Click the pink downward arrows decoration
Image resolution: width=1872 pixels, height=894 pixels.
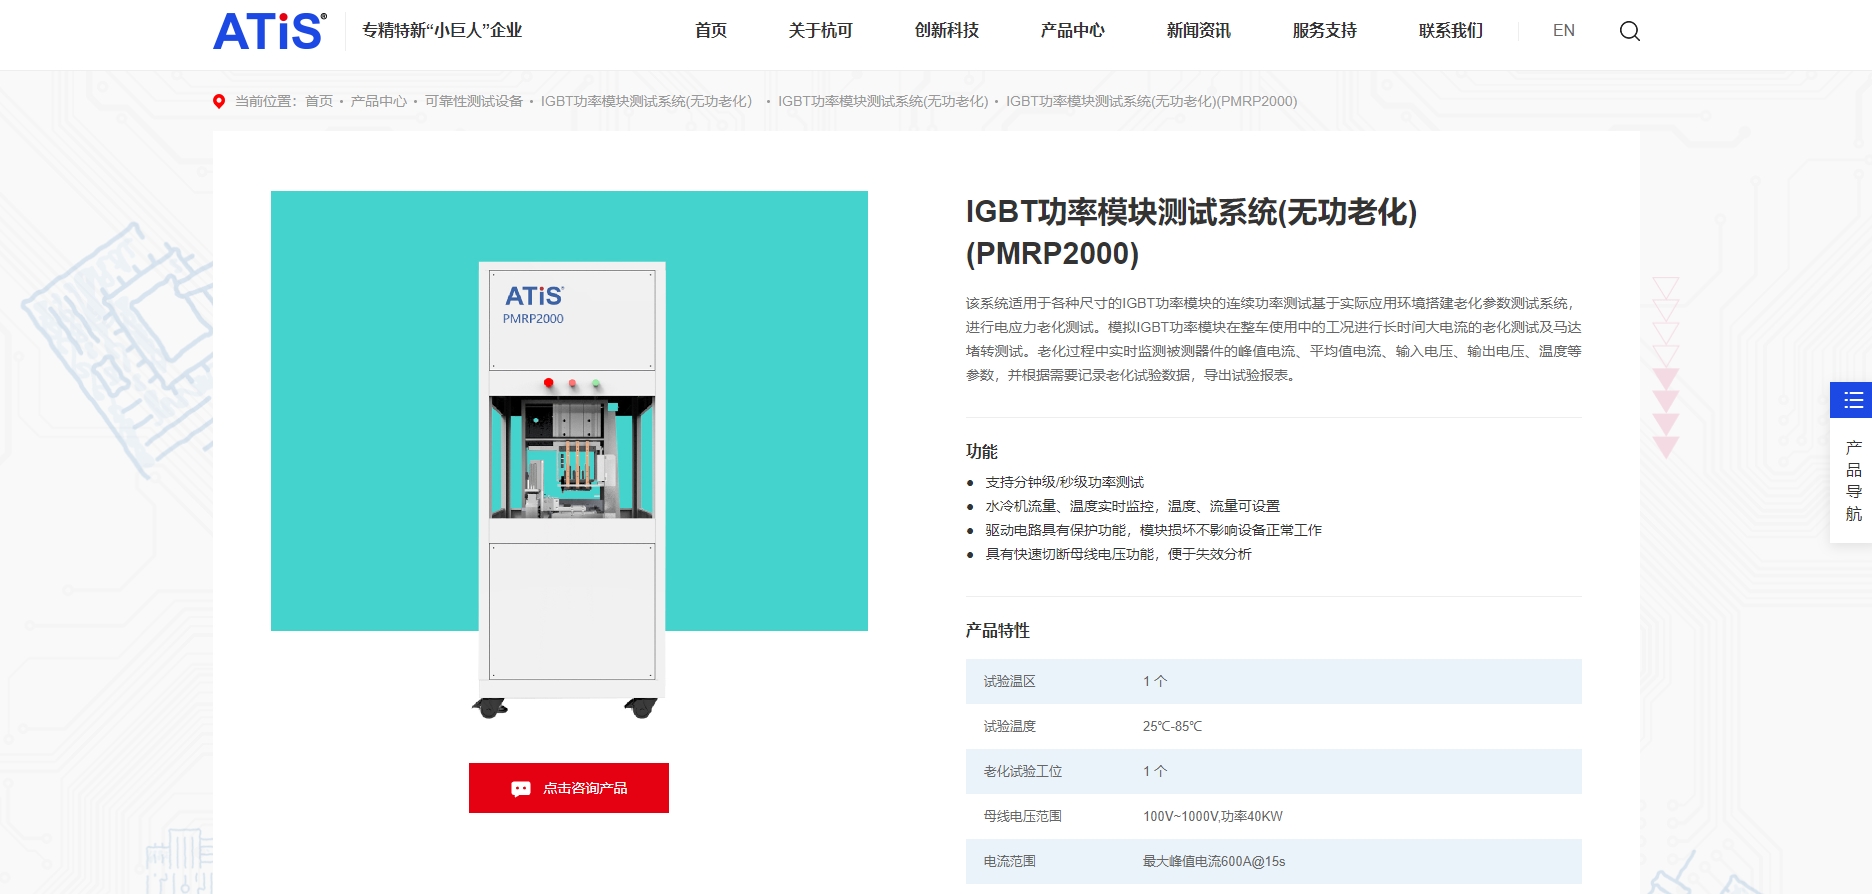[1665, 368]
